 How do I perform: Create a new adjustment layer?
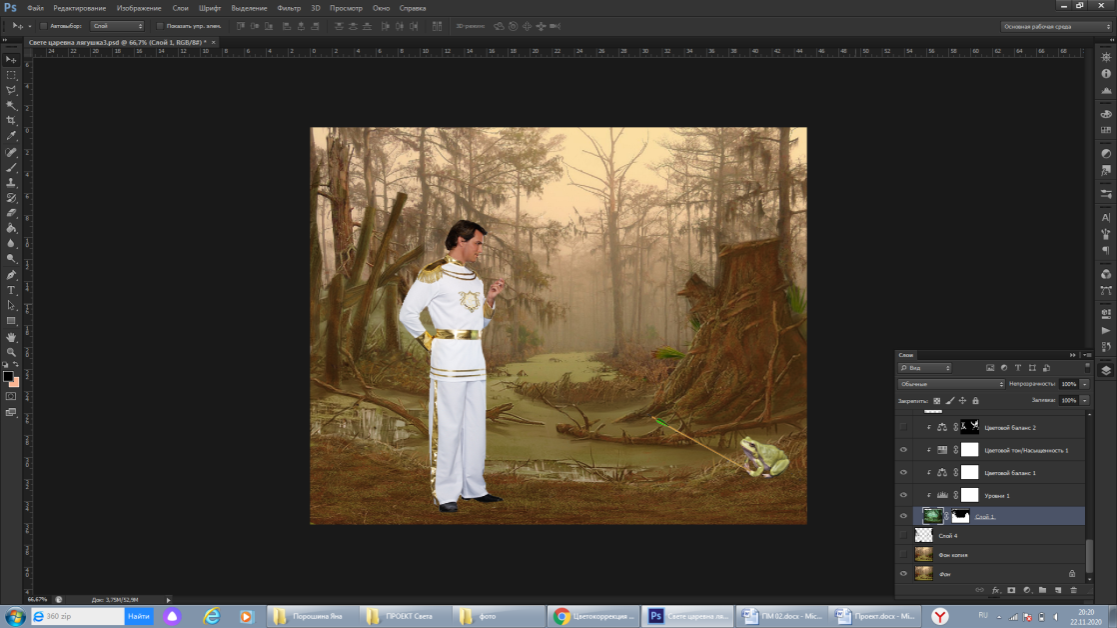pos(1027,590)
